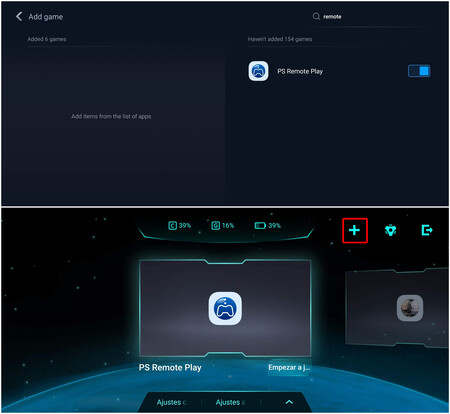Click the 'PS Remote Play' list label

[300, 71]
